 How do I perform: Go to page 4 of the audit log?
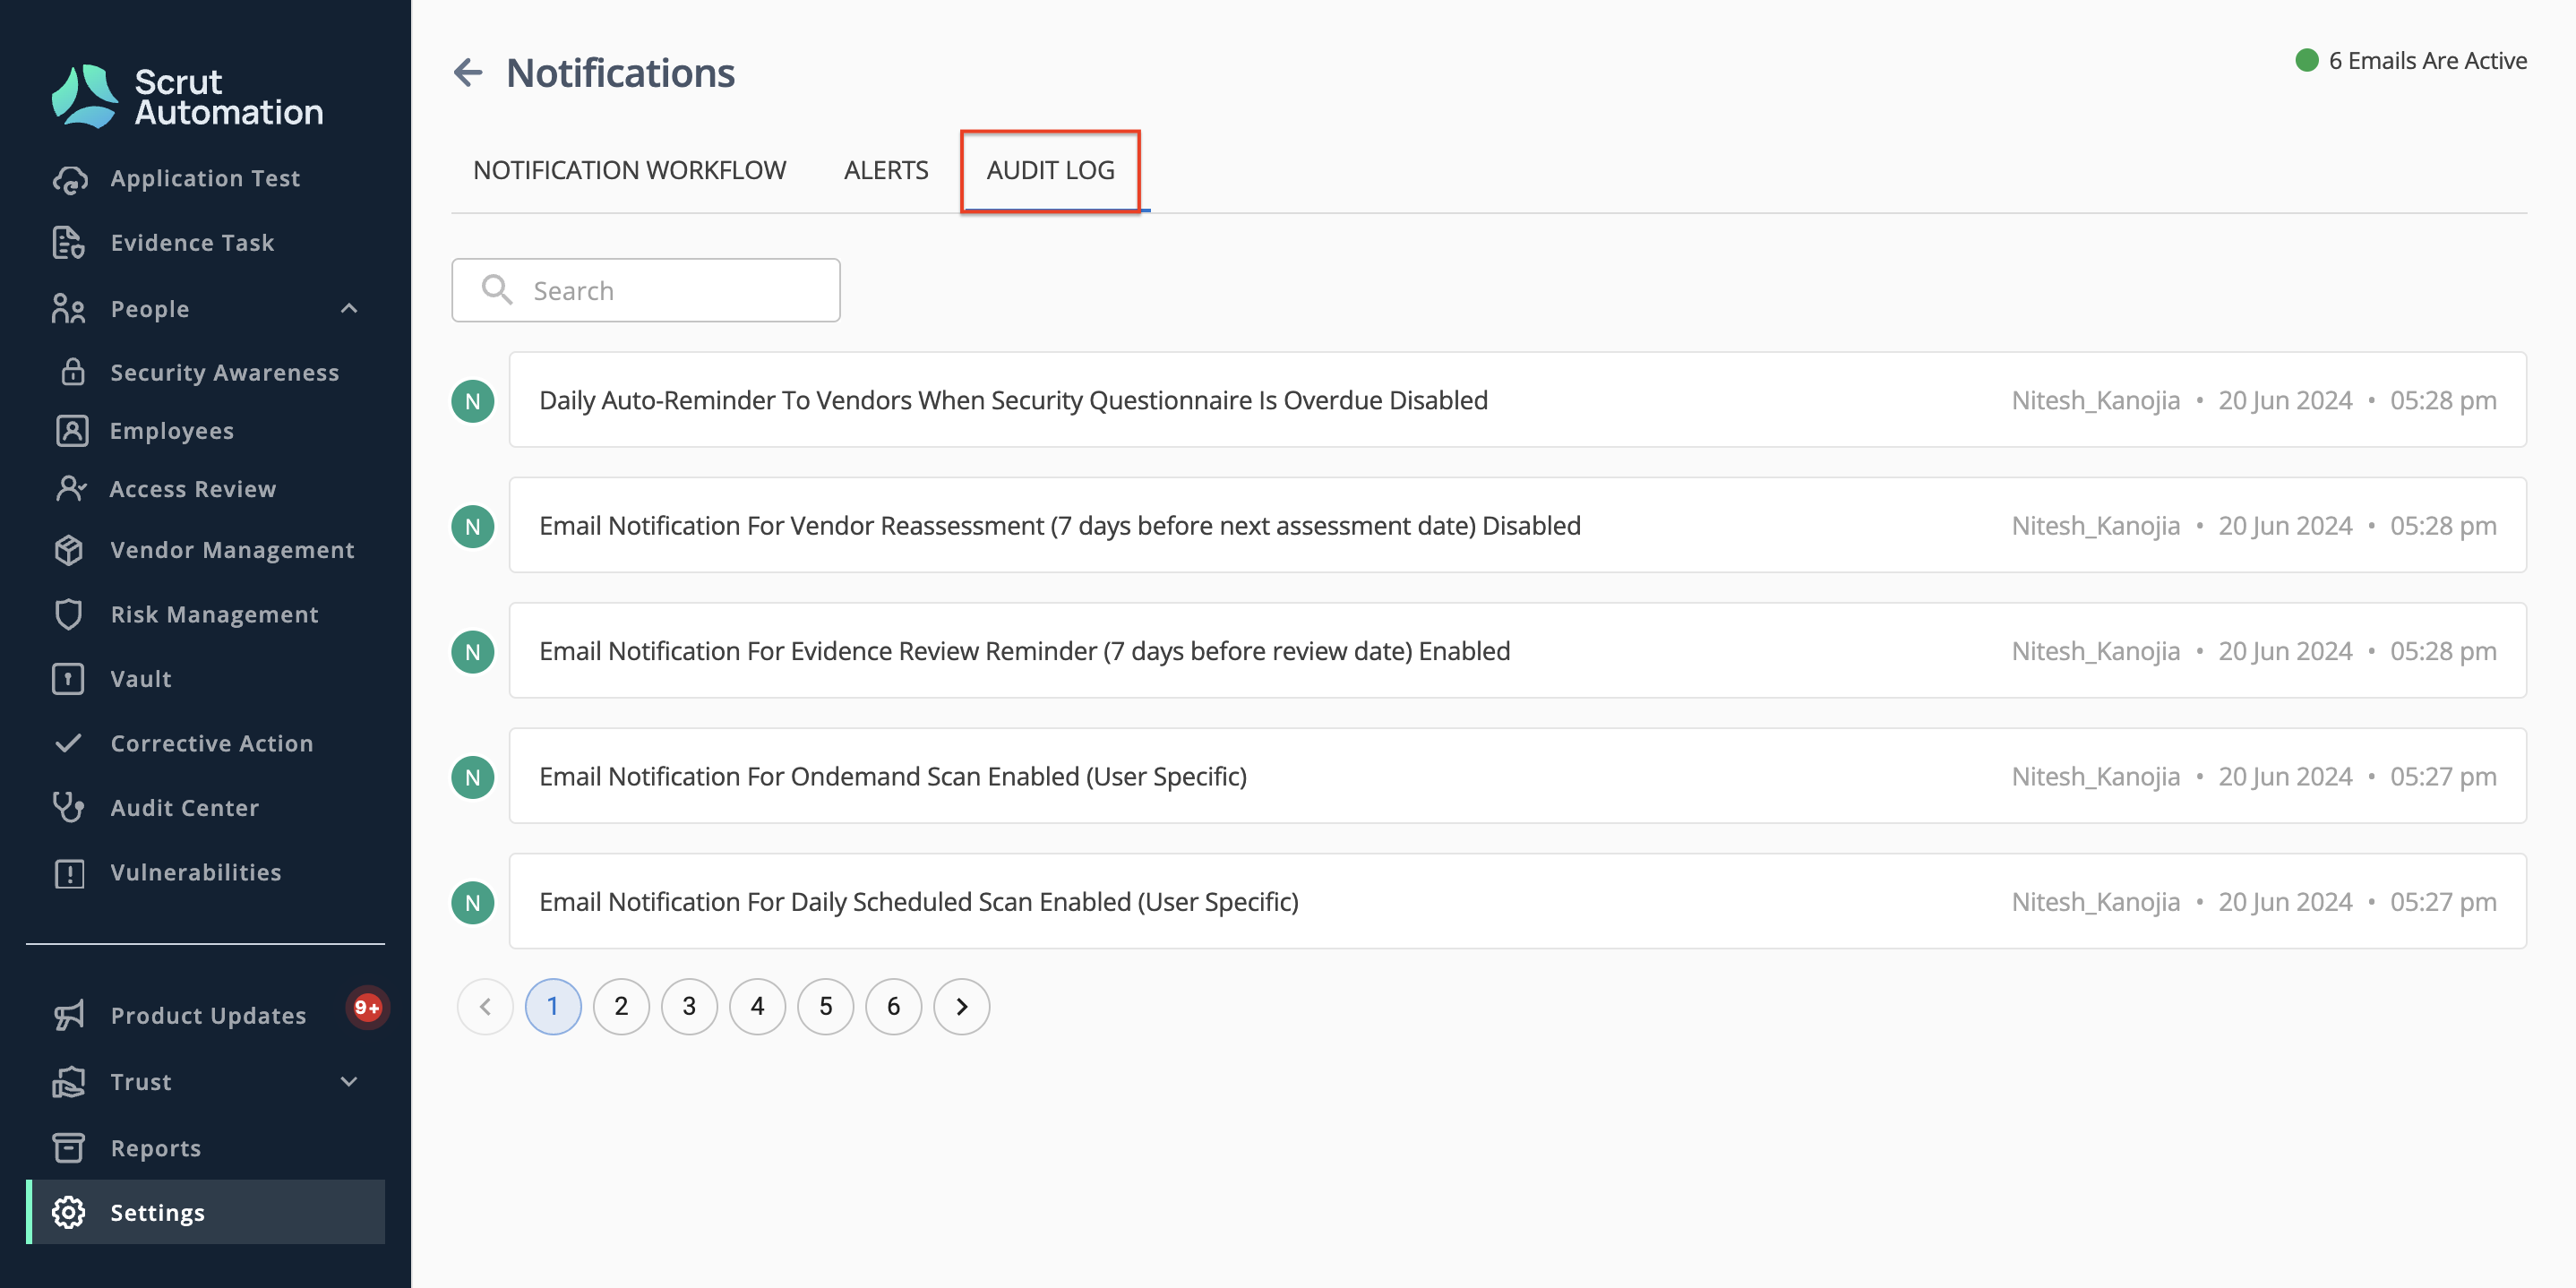click(x=757, y=1006)
